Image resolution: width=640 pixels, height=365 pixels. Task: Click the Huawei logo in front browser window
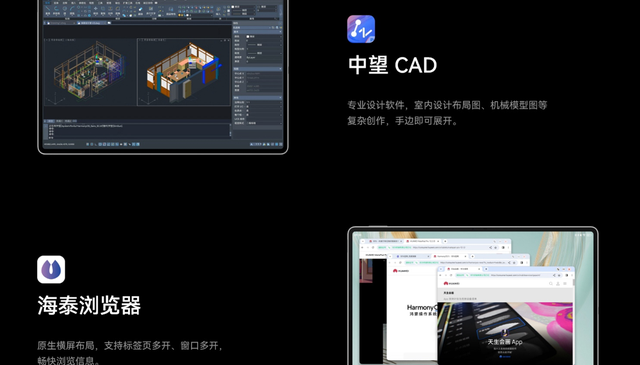(451, 283)
